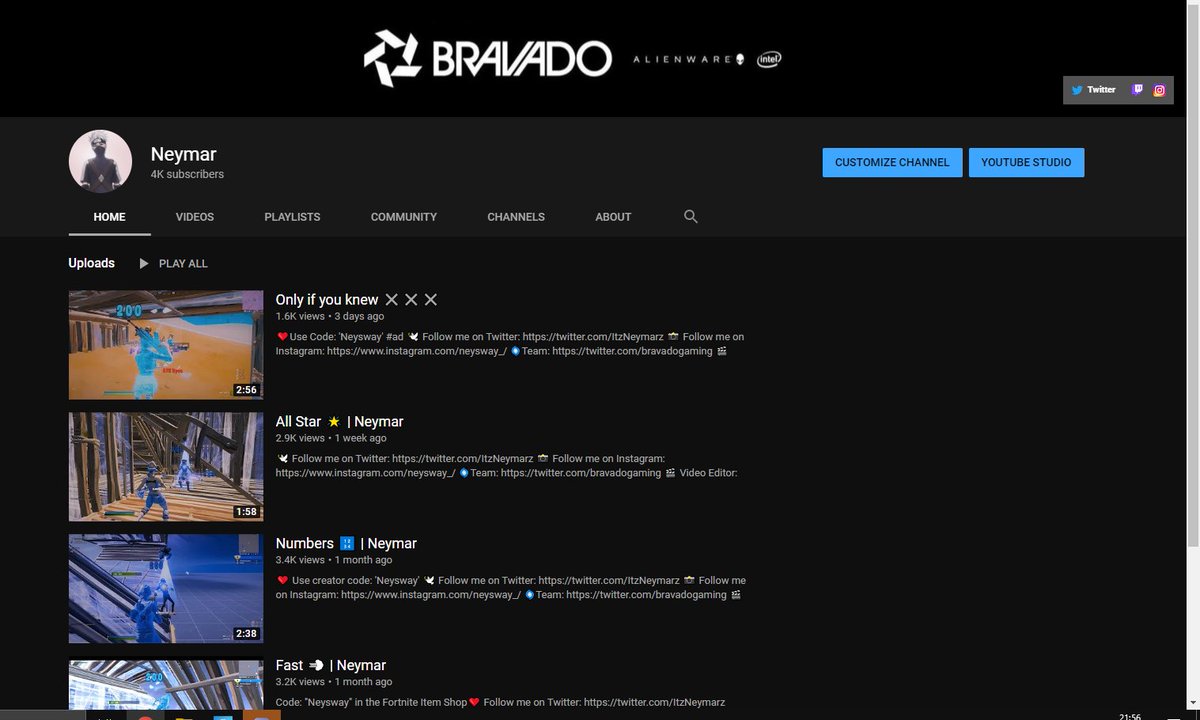1200x720 pixels.
Task: Click the 'Fast | Neymar' video title
Action: click(x=331, y=666)
